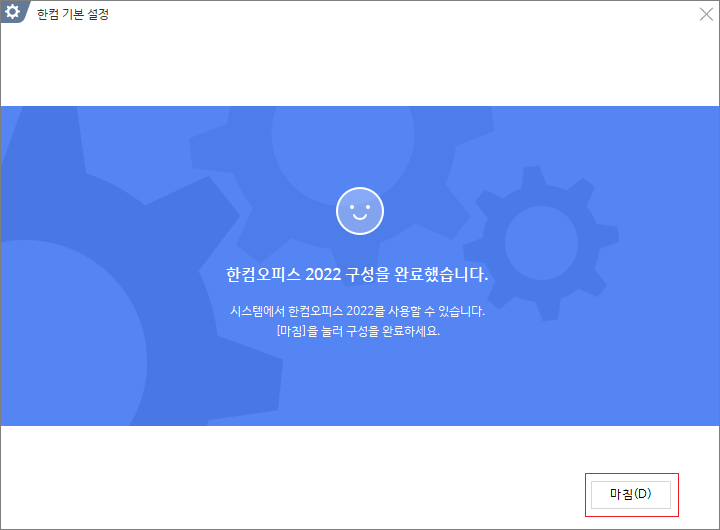Click the 마침(D) button to finish setup
Image resolution: width=720 pixels, height=530 pixels.
(x=630, y=495)
